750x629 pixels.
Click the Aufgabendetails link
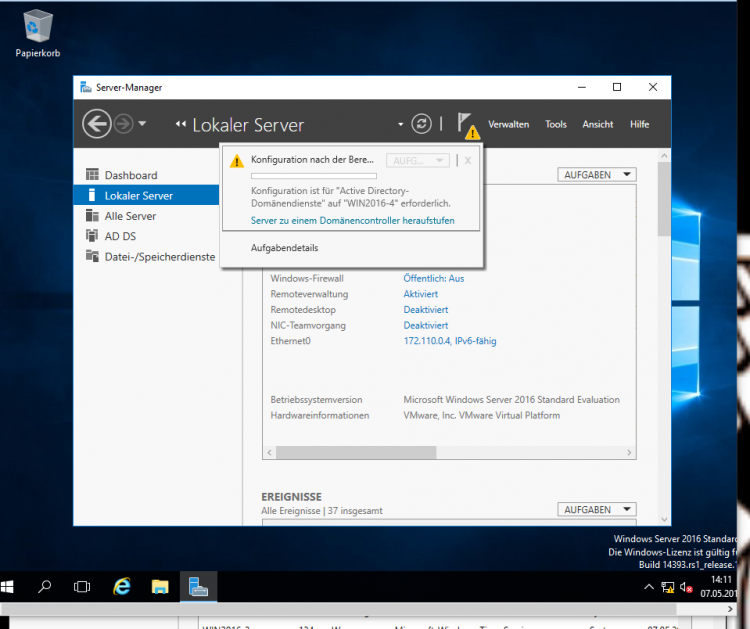click(284, 248)
